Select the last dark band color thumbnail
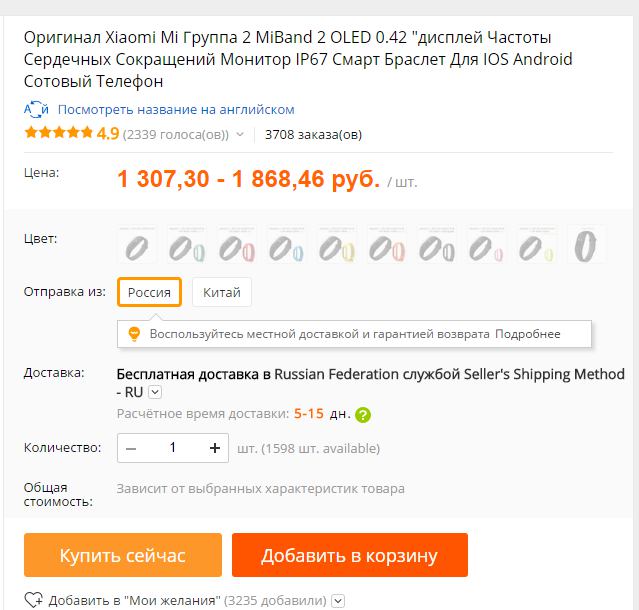Screen dimensions: 639x610 pyautogui.click(x=586, y=245)
